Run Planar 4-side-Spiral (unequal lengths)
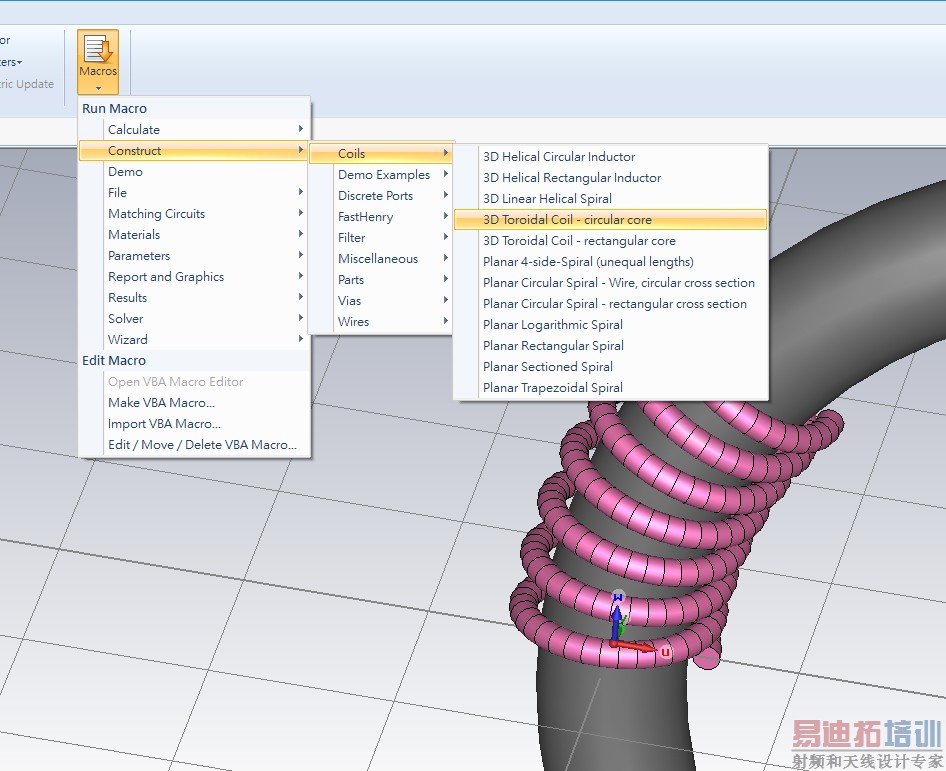 coord(611,262)
